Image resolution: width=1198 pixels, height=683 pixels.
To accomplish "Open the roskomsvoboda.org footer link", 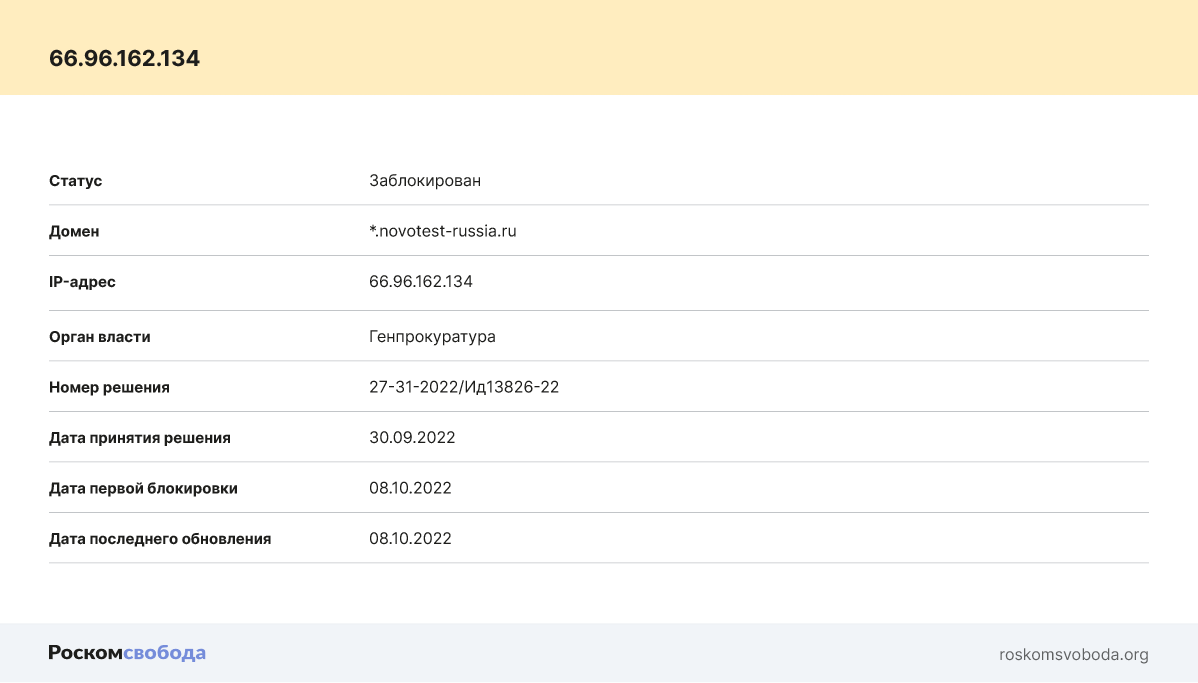I will point(1073,655).
